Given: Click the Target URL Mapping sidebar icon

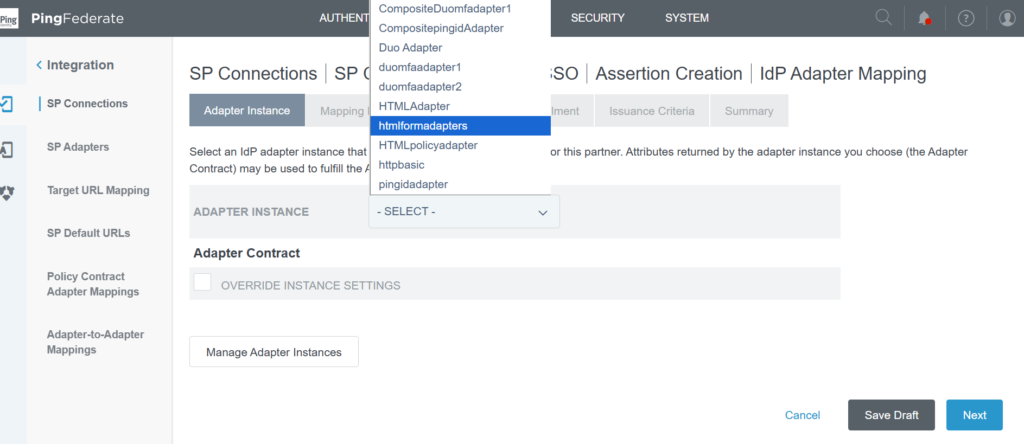Looking at the screenshot, I should click(x=7, y=192).
